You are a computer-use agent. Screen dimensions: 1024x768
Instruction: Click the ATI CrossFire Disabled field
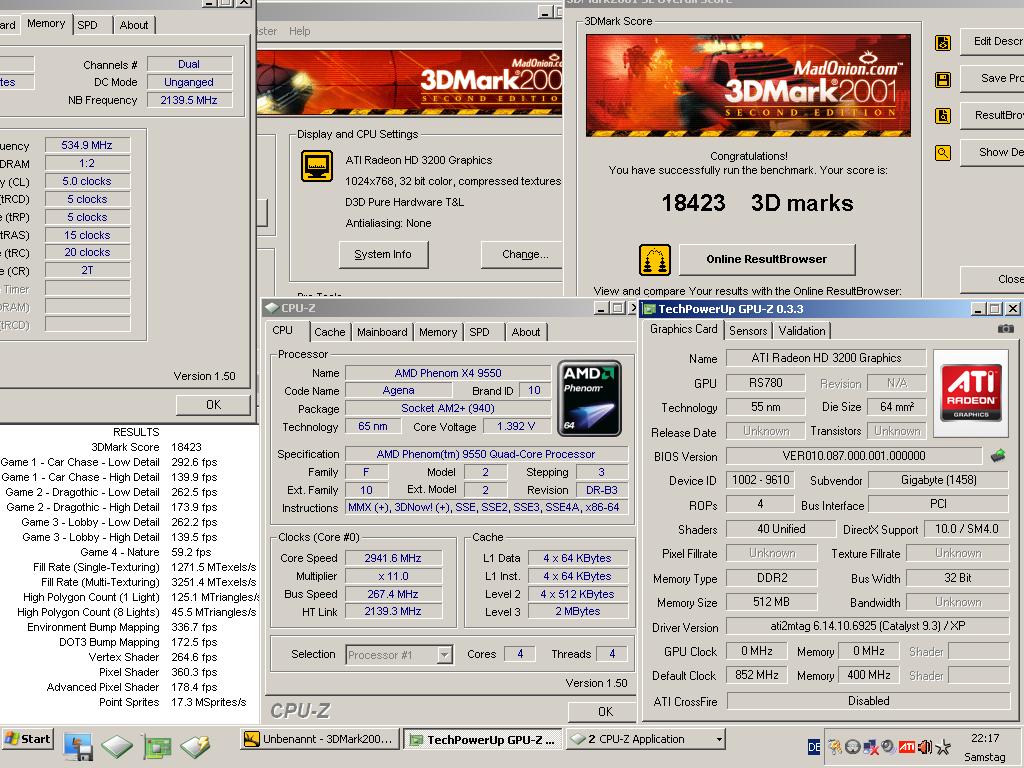[867, 701]
